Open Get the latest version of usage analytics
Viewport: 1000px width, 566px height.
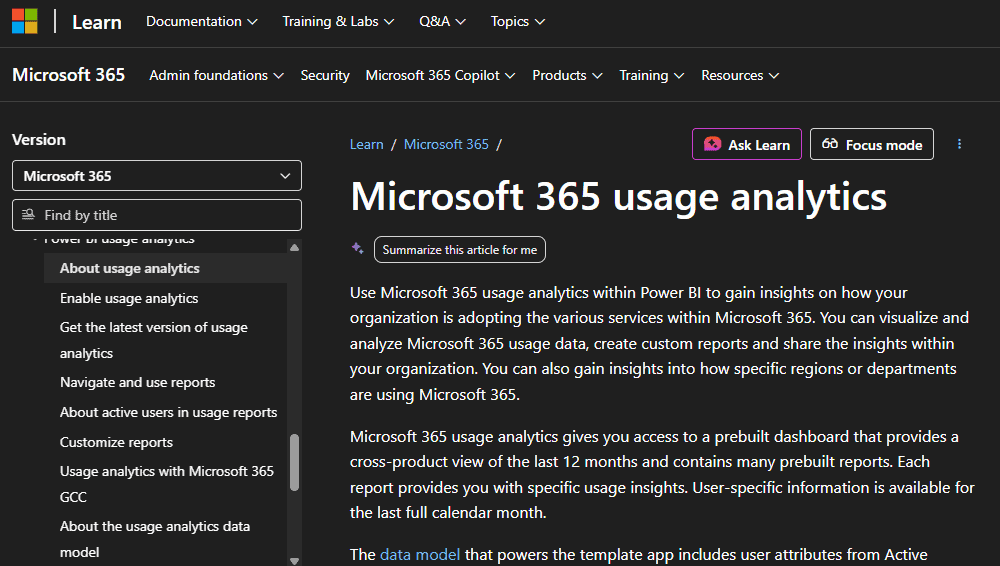[x=154, y=340]
